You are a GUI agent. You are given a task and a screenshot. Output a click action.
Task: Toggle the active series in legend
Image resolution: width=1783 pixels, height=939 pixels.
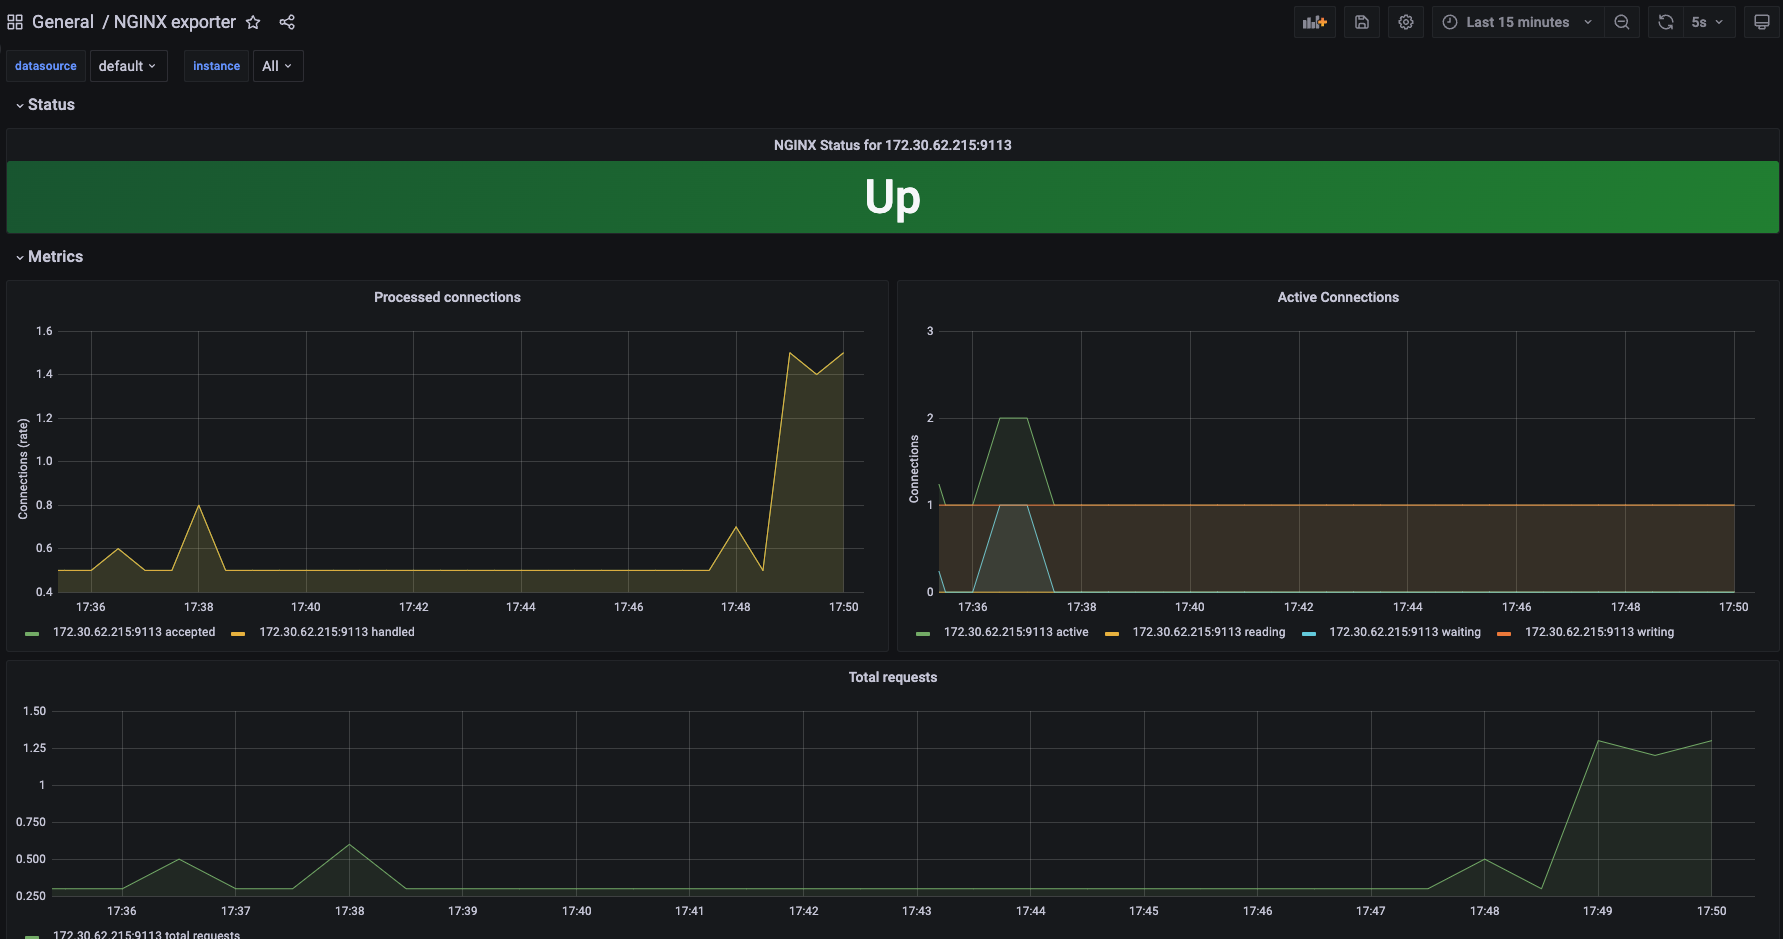pos(1016,632)
